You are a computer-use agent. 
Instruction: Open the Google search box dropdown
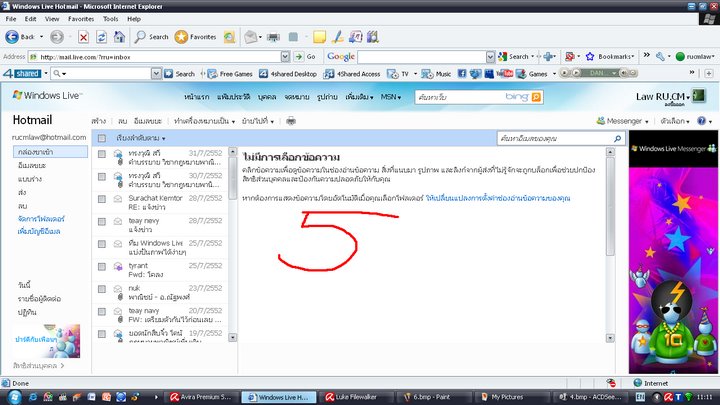click(x=490, y=56)
